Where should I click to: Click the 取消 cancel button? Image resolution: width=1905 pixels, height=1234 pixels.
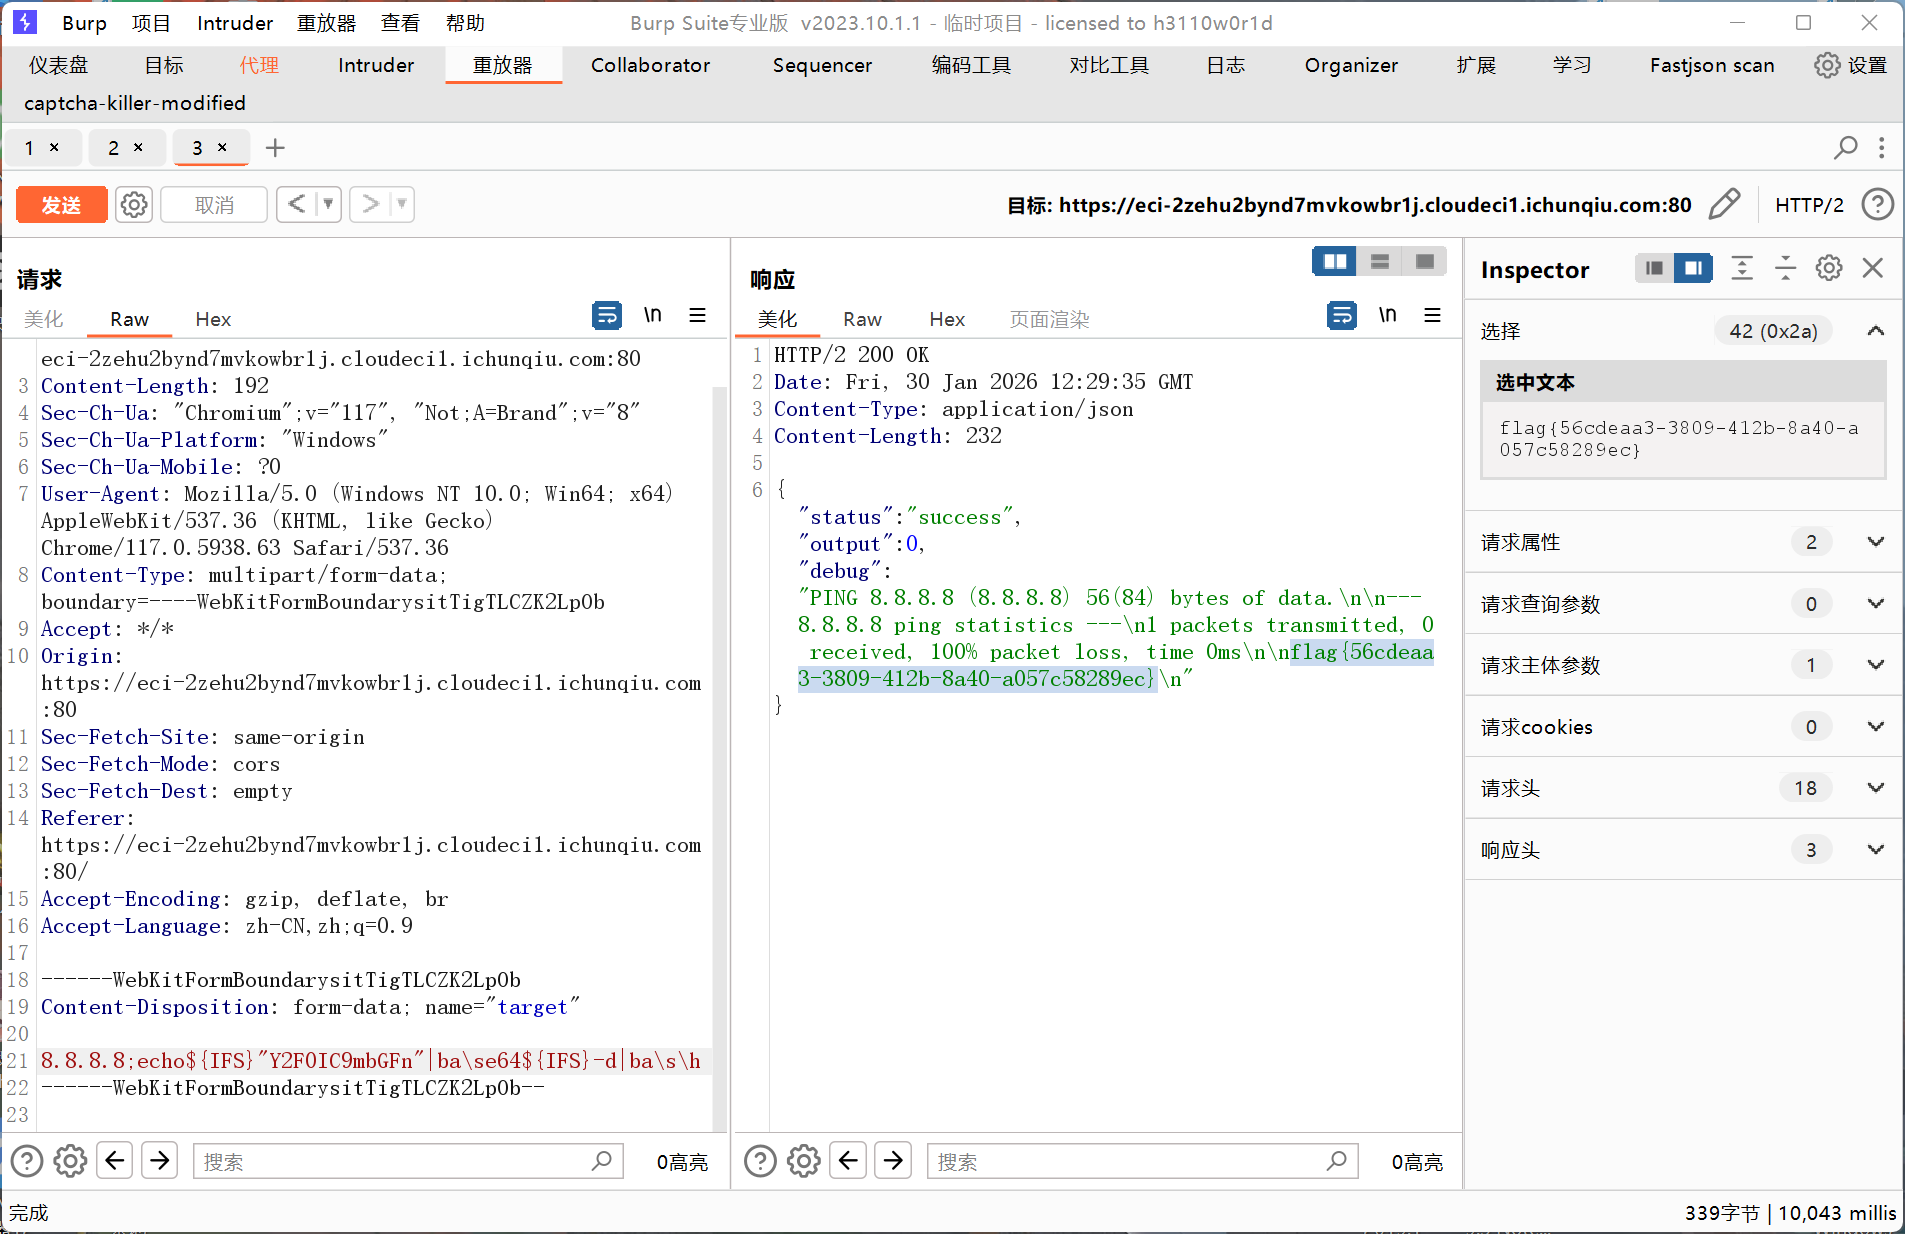[x=214, y=205]
